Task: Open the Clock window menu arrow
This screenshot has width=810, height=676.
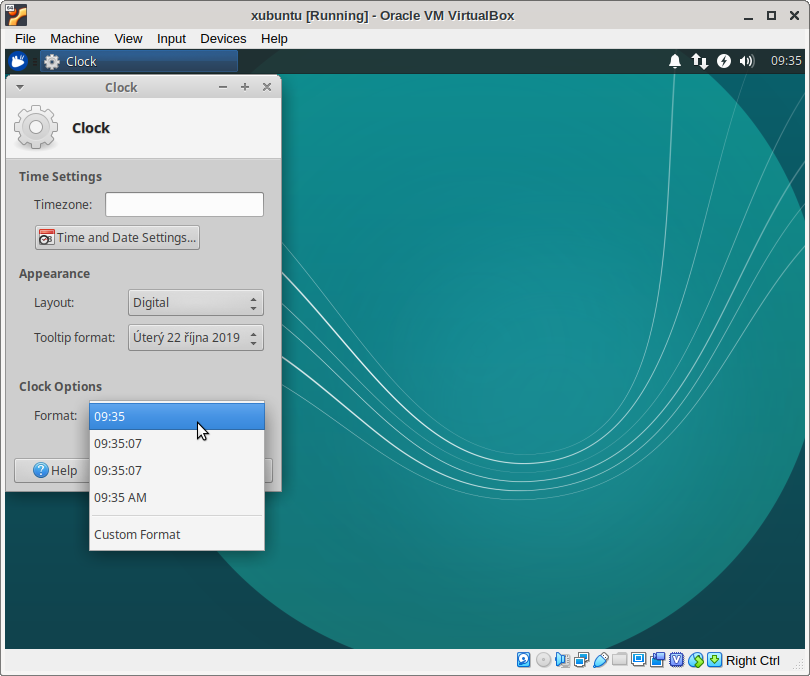Action: (19, 87)
